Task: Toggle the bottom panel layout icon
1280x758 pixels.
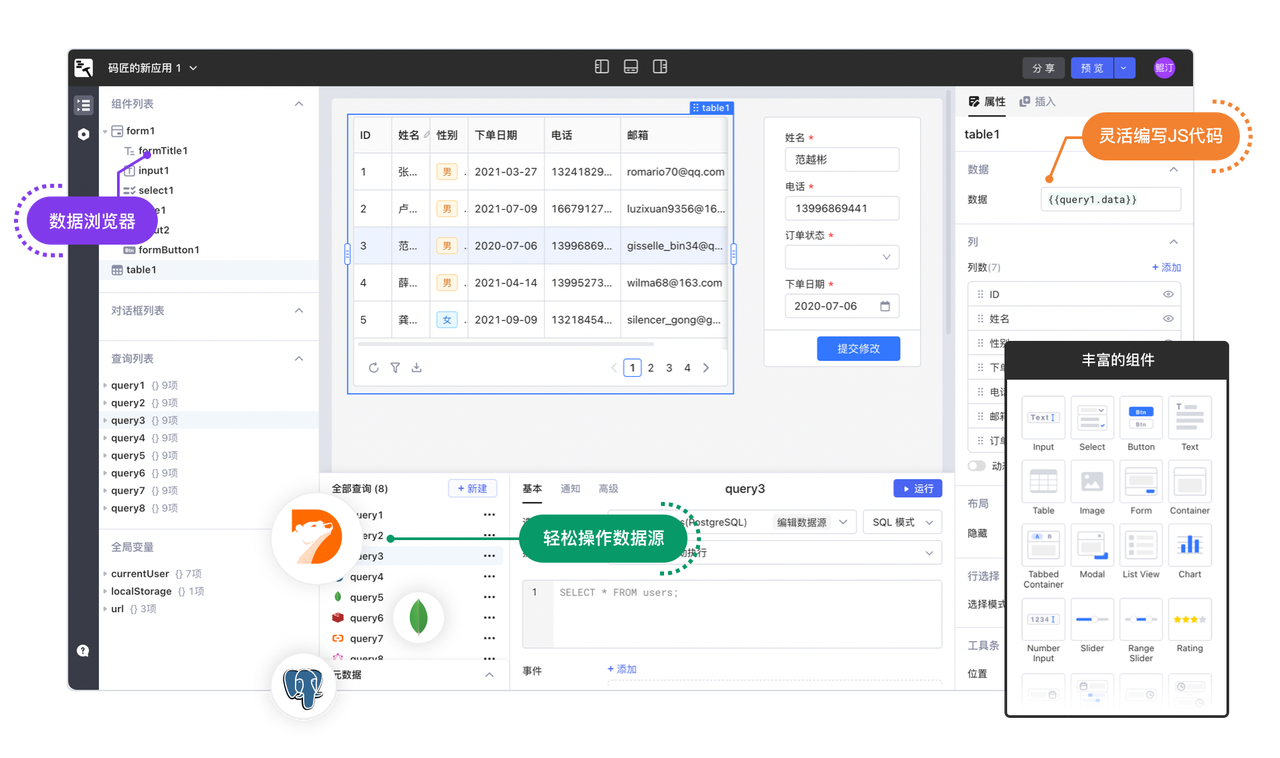Action: point(631,67)
